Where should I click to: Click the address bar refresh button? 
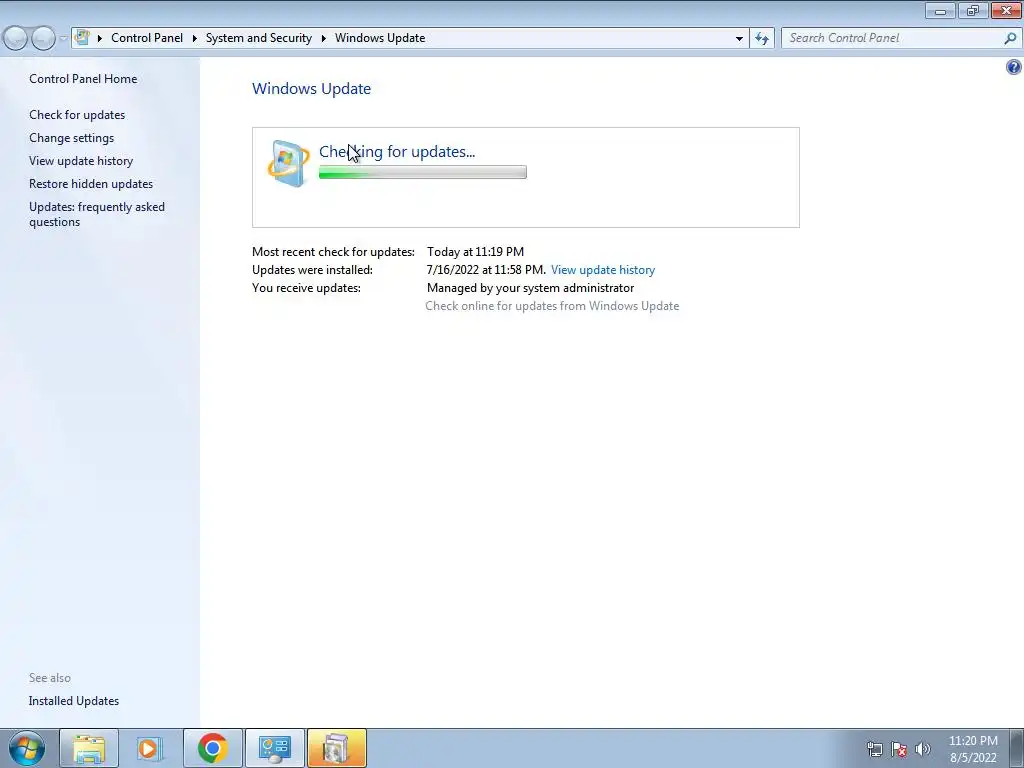tap(761, 39)
